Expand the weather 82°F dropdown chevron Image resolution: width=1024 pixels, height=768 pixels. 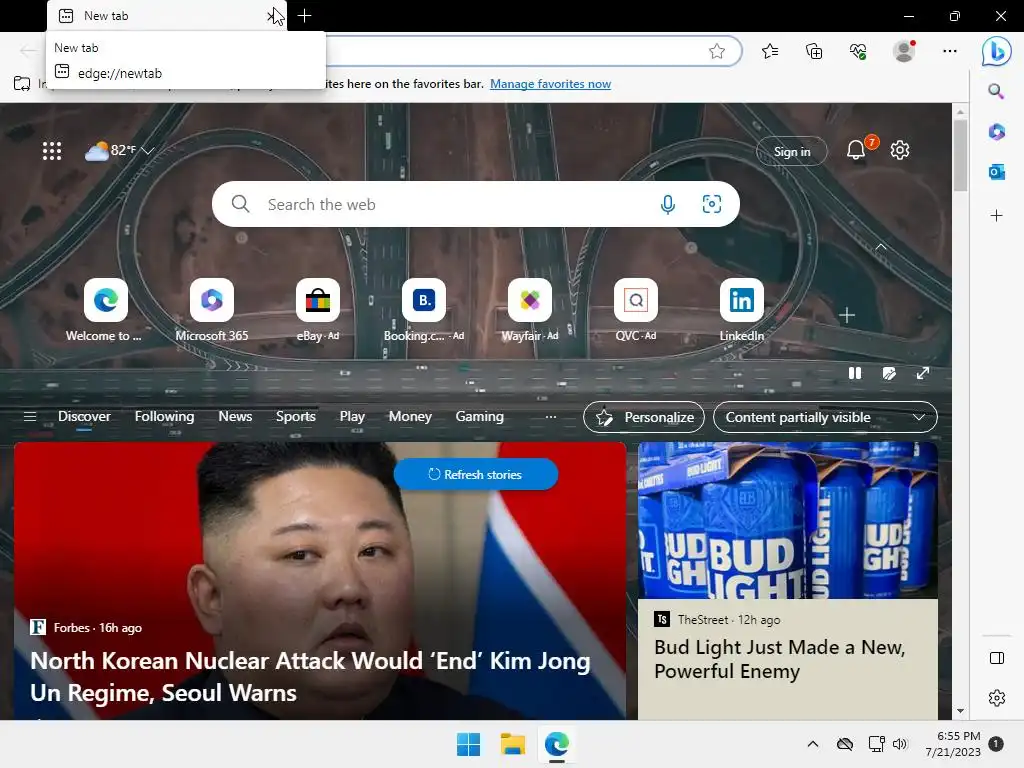148,151
